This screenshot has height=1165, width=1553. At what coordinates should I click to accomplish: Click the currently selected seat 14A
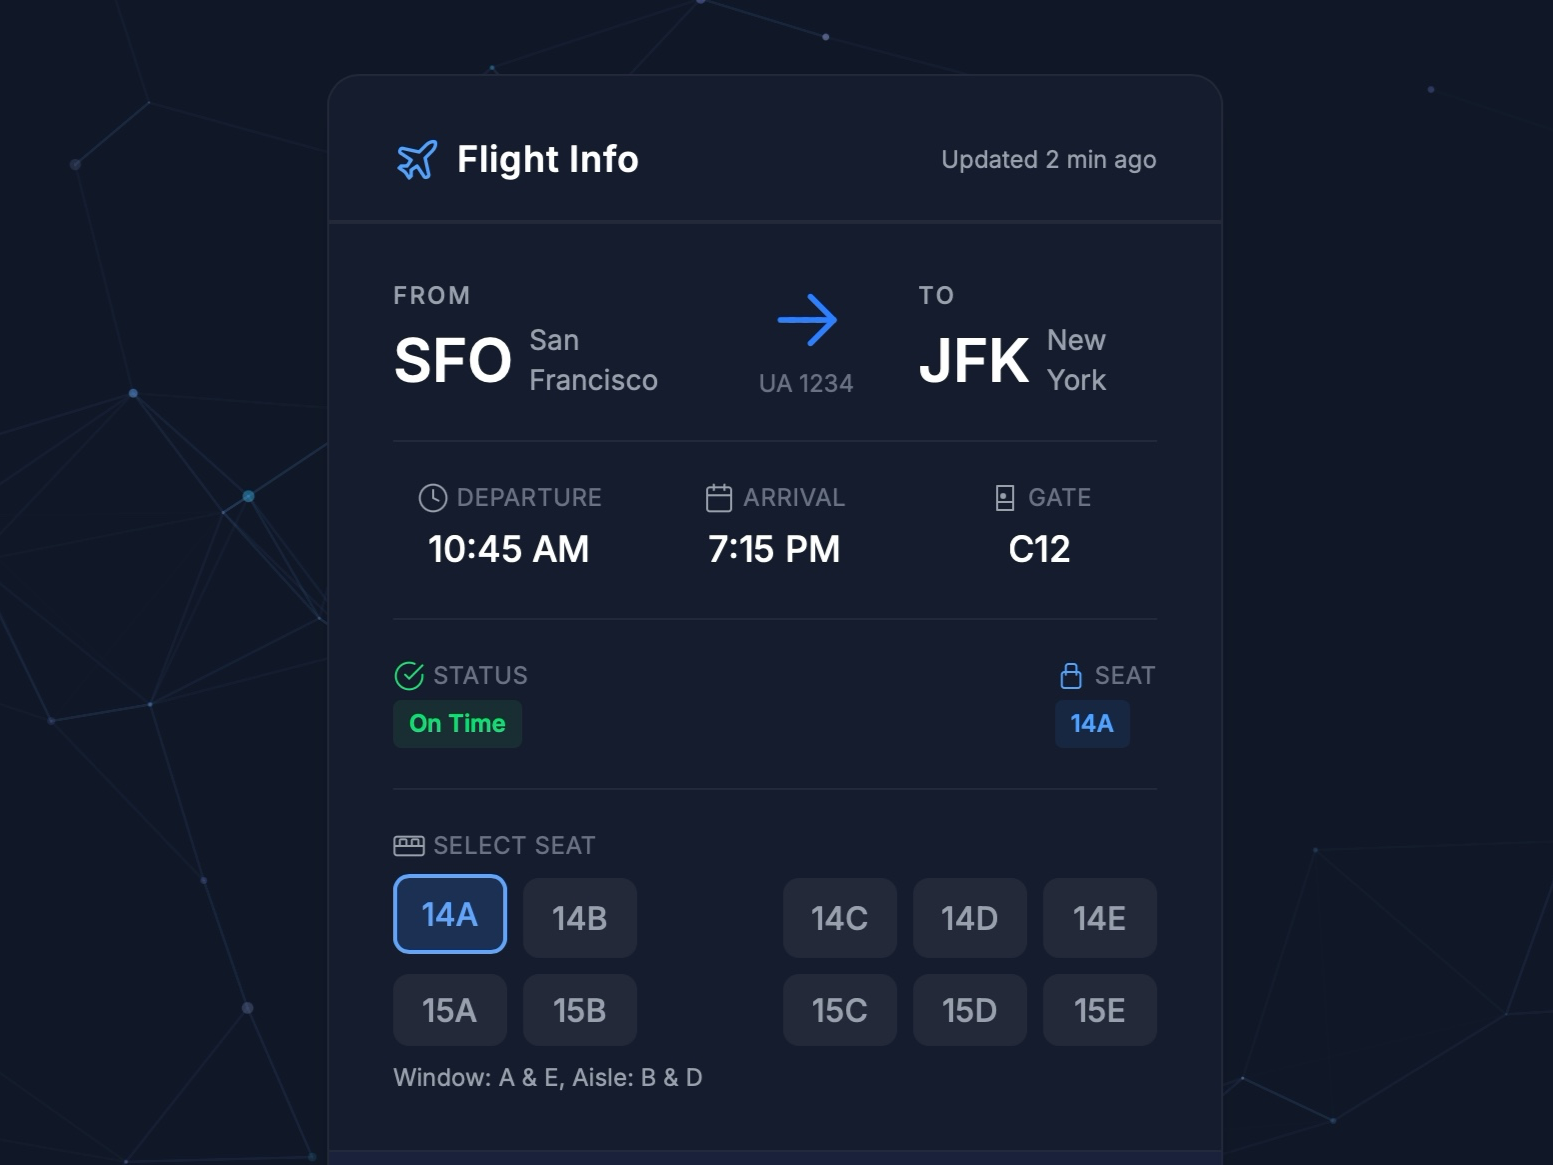click(x=450, y=914)
